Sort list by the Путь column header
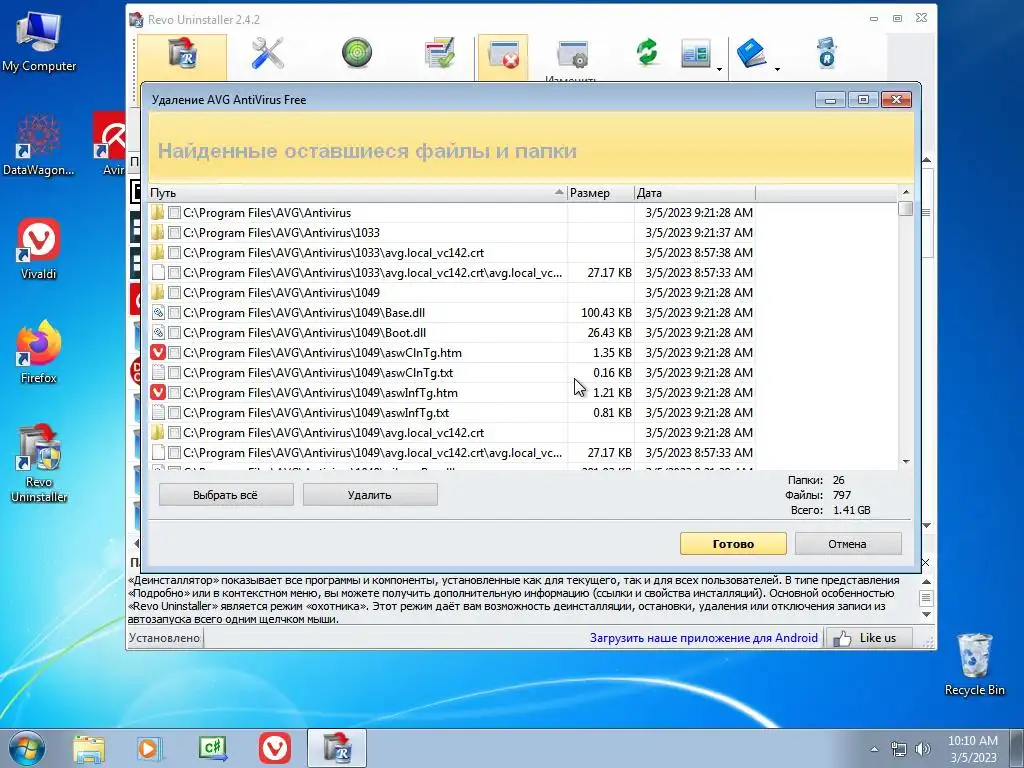 pos(357,193)
